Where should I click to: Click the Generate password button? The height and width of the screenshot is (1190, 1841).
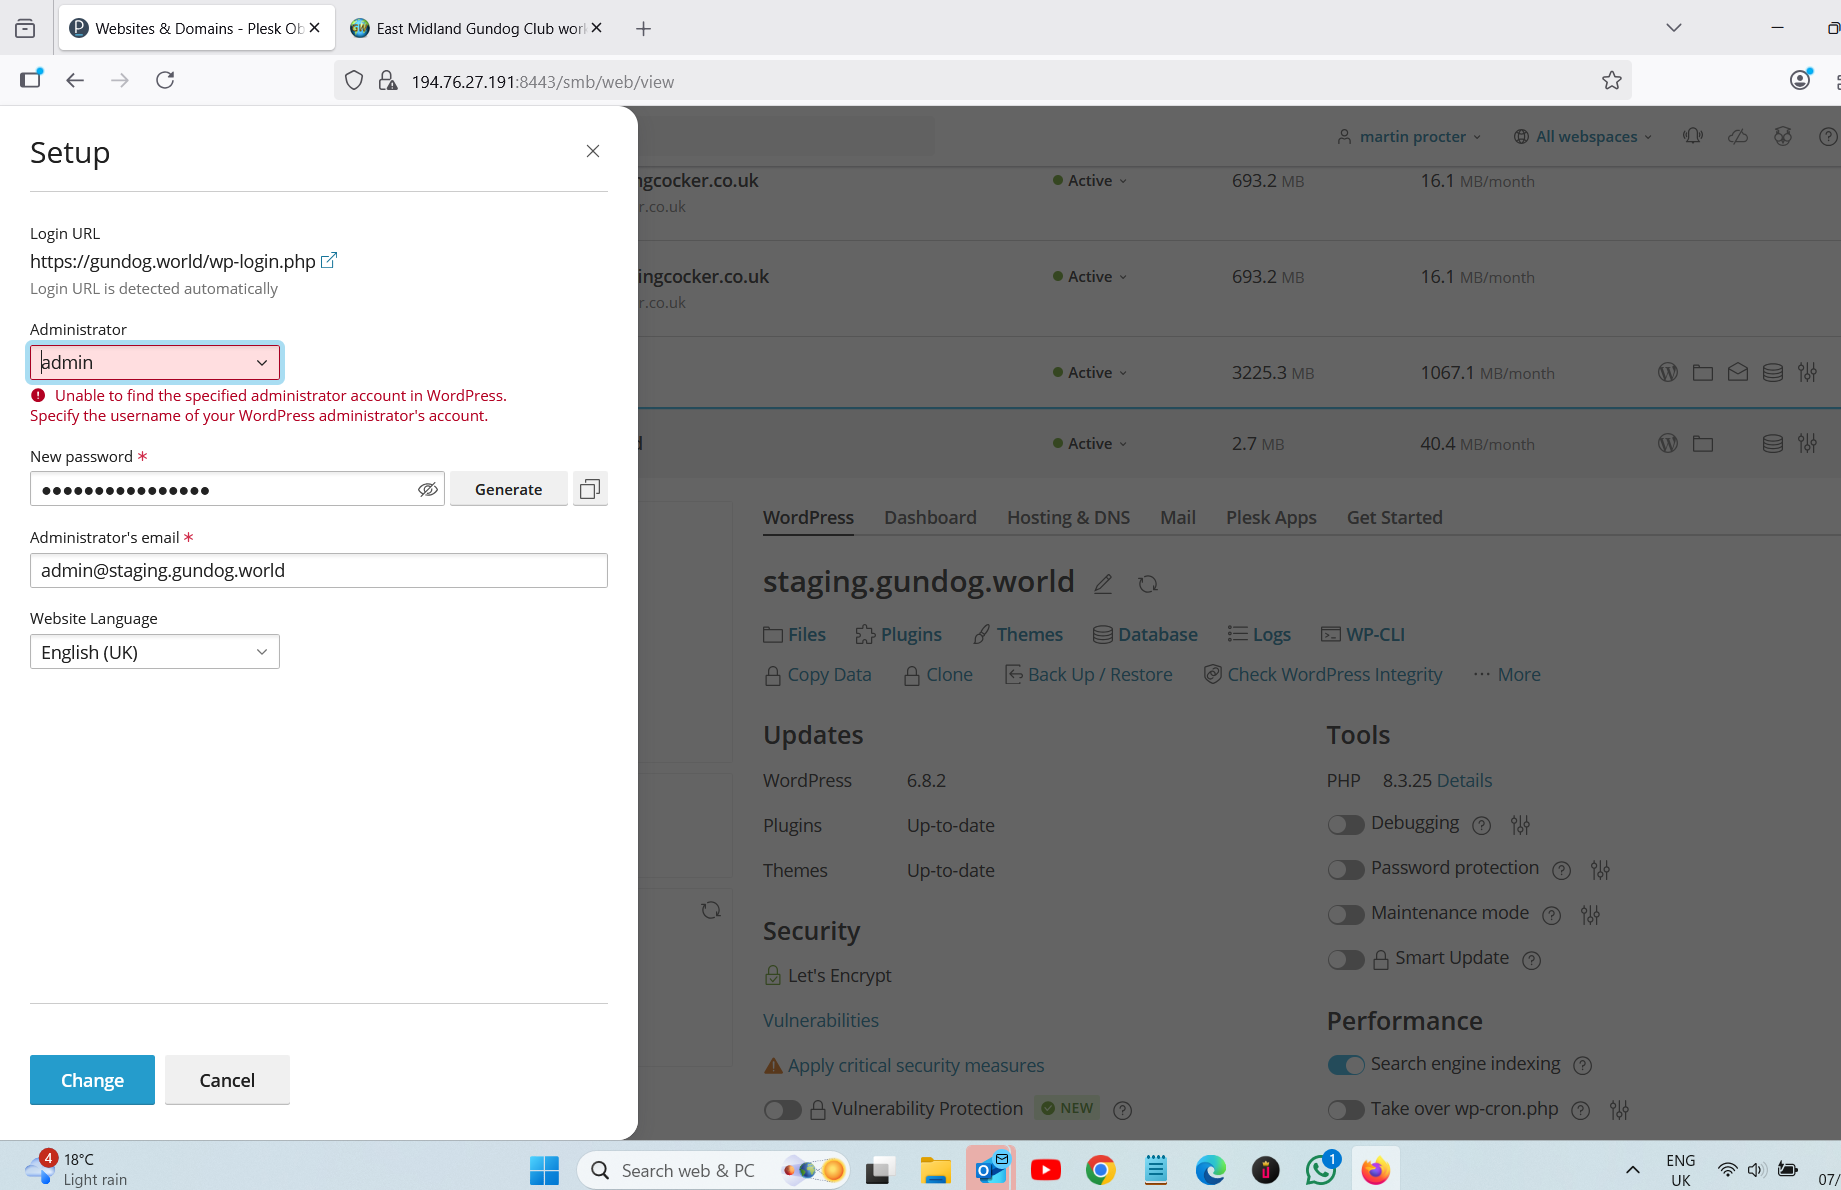point(508,489)
